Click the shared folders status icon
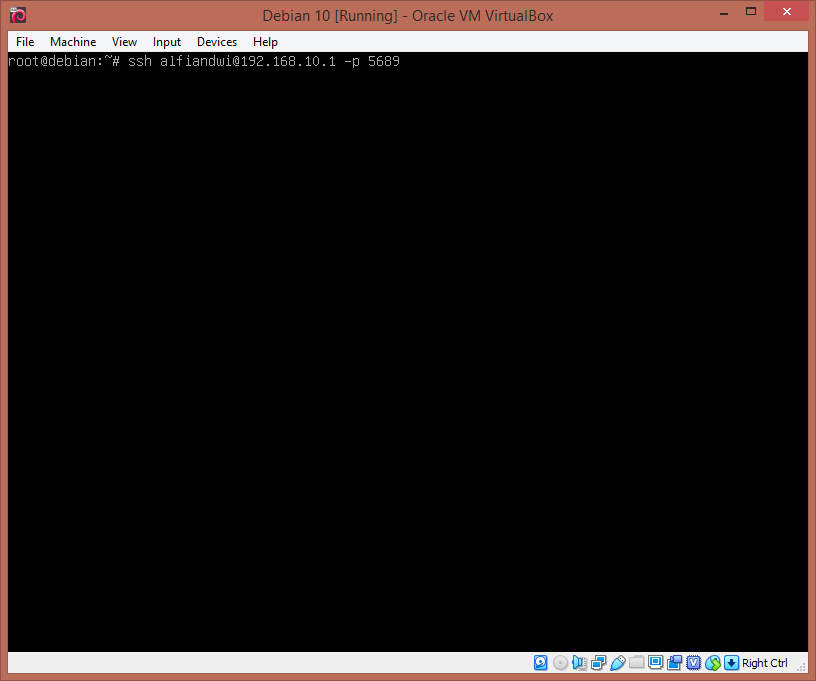Screen dimensions: 816x681 (x=636, y=663)
